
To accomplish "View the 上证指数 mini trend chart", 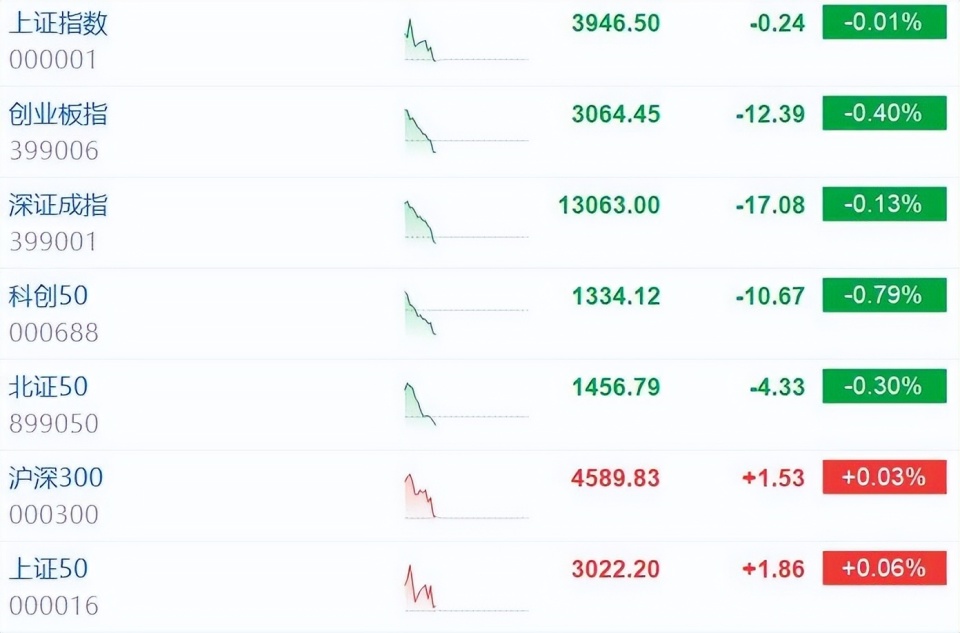I will [x=466, y=42].
